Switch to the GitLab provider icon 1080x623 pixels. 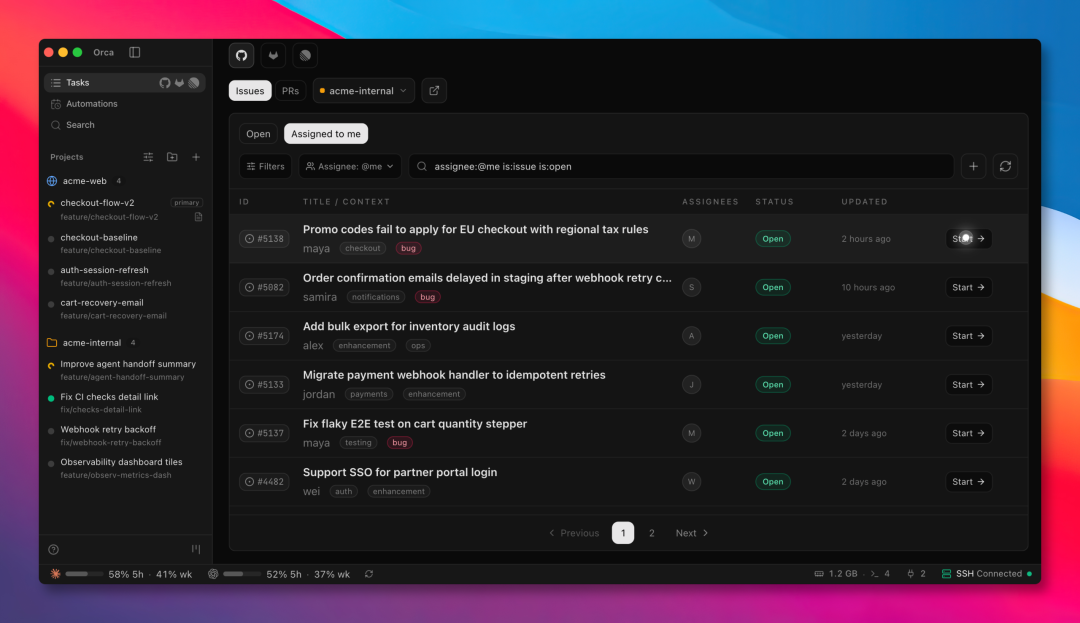coord(273,56)
